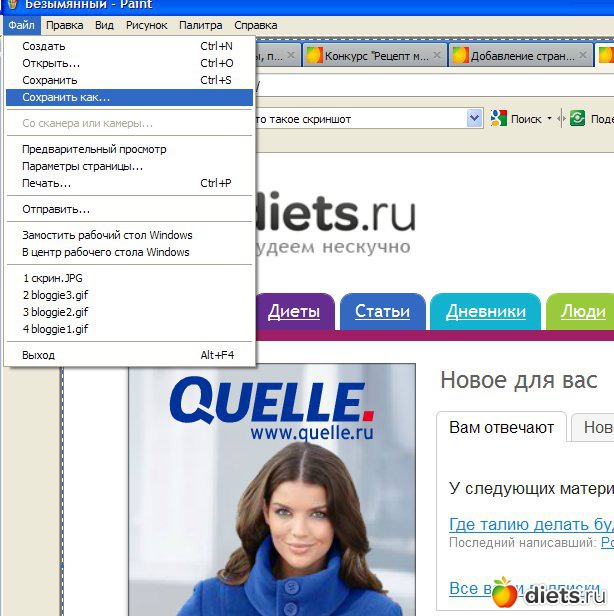Open the Палитра menu
Image resolution: width=614 pixels, height=616 pixels.
[x=200, y=25]
